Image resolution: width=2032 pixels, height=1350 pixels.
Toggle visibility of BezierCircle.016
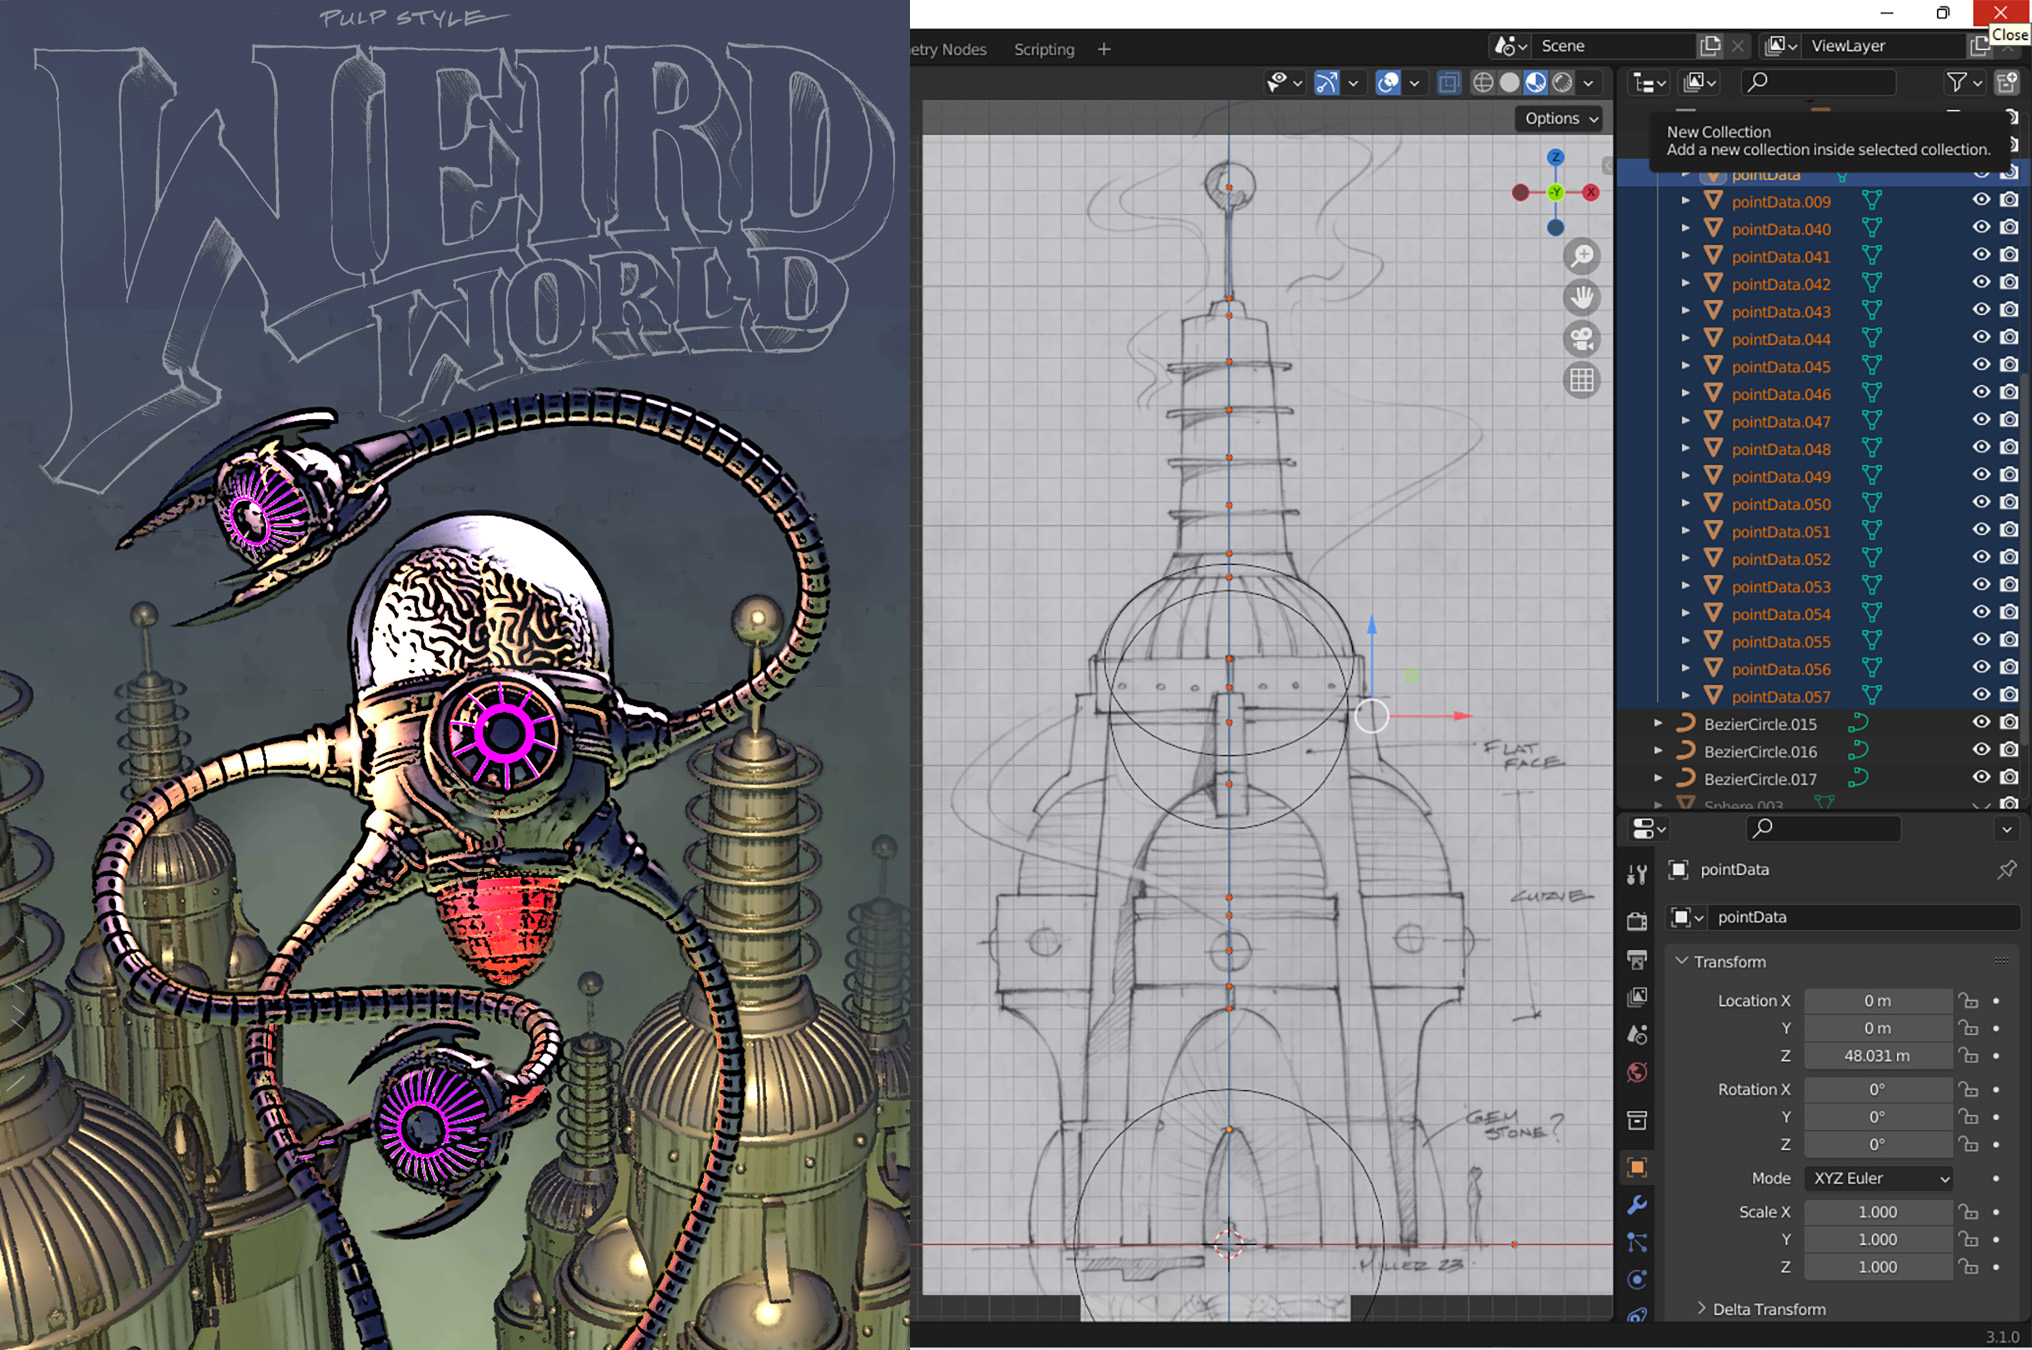click(1980, 750)
